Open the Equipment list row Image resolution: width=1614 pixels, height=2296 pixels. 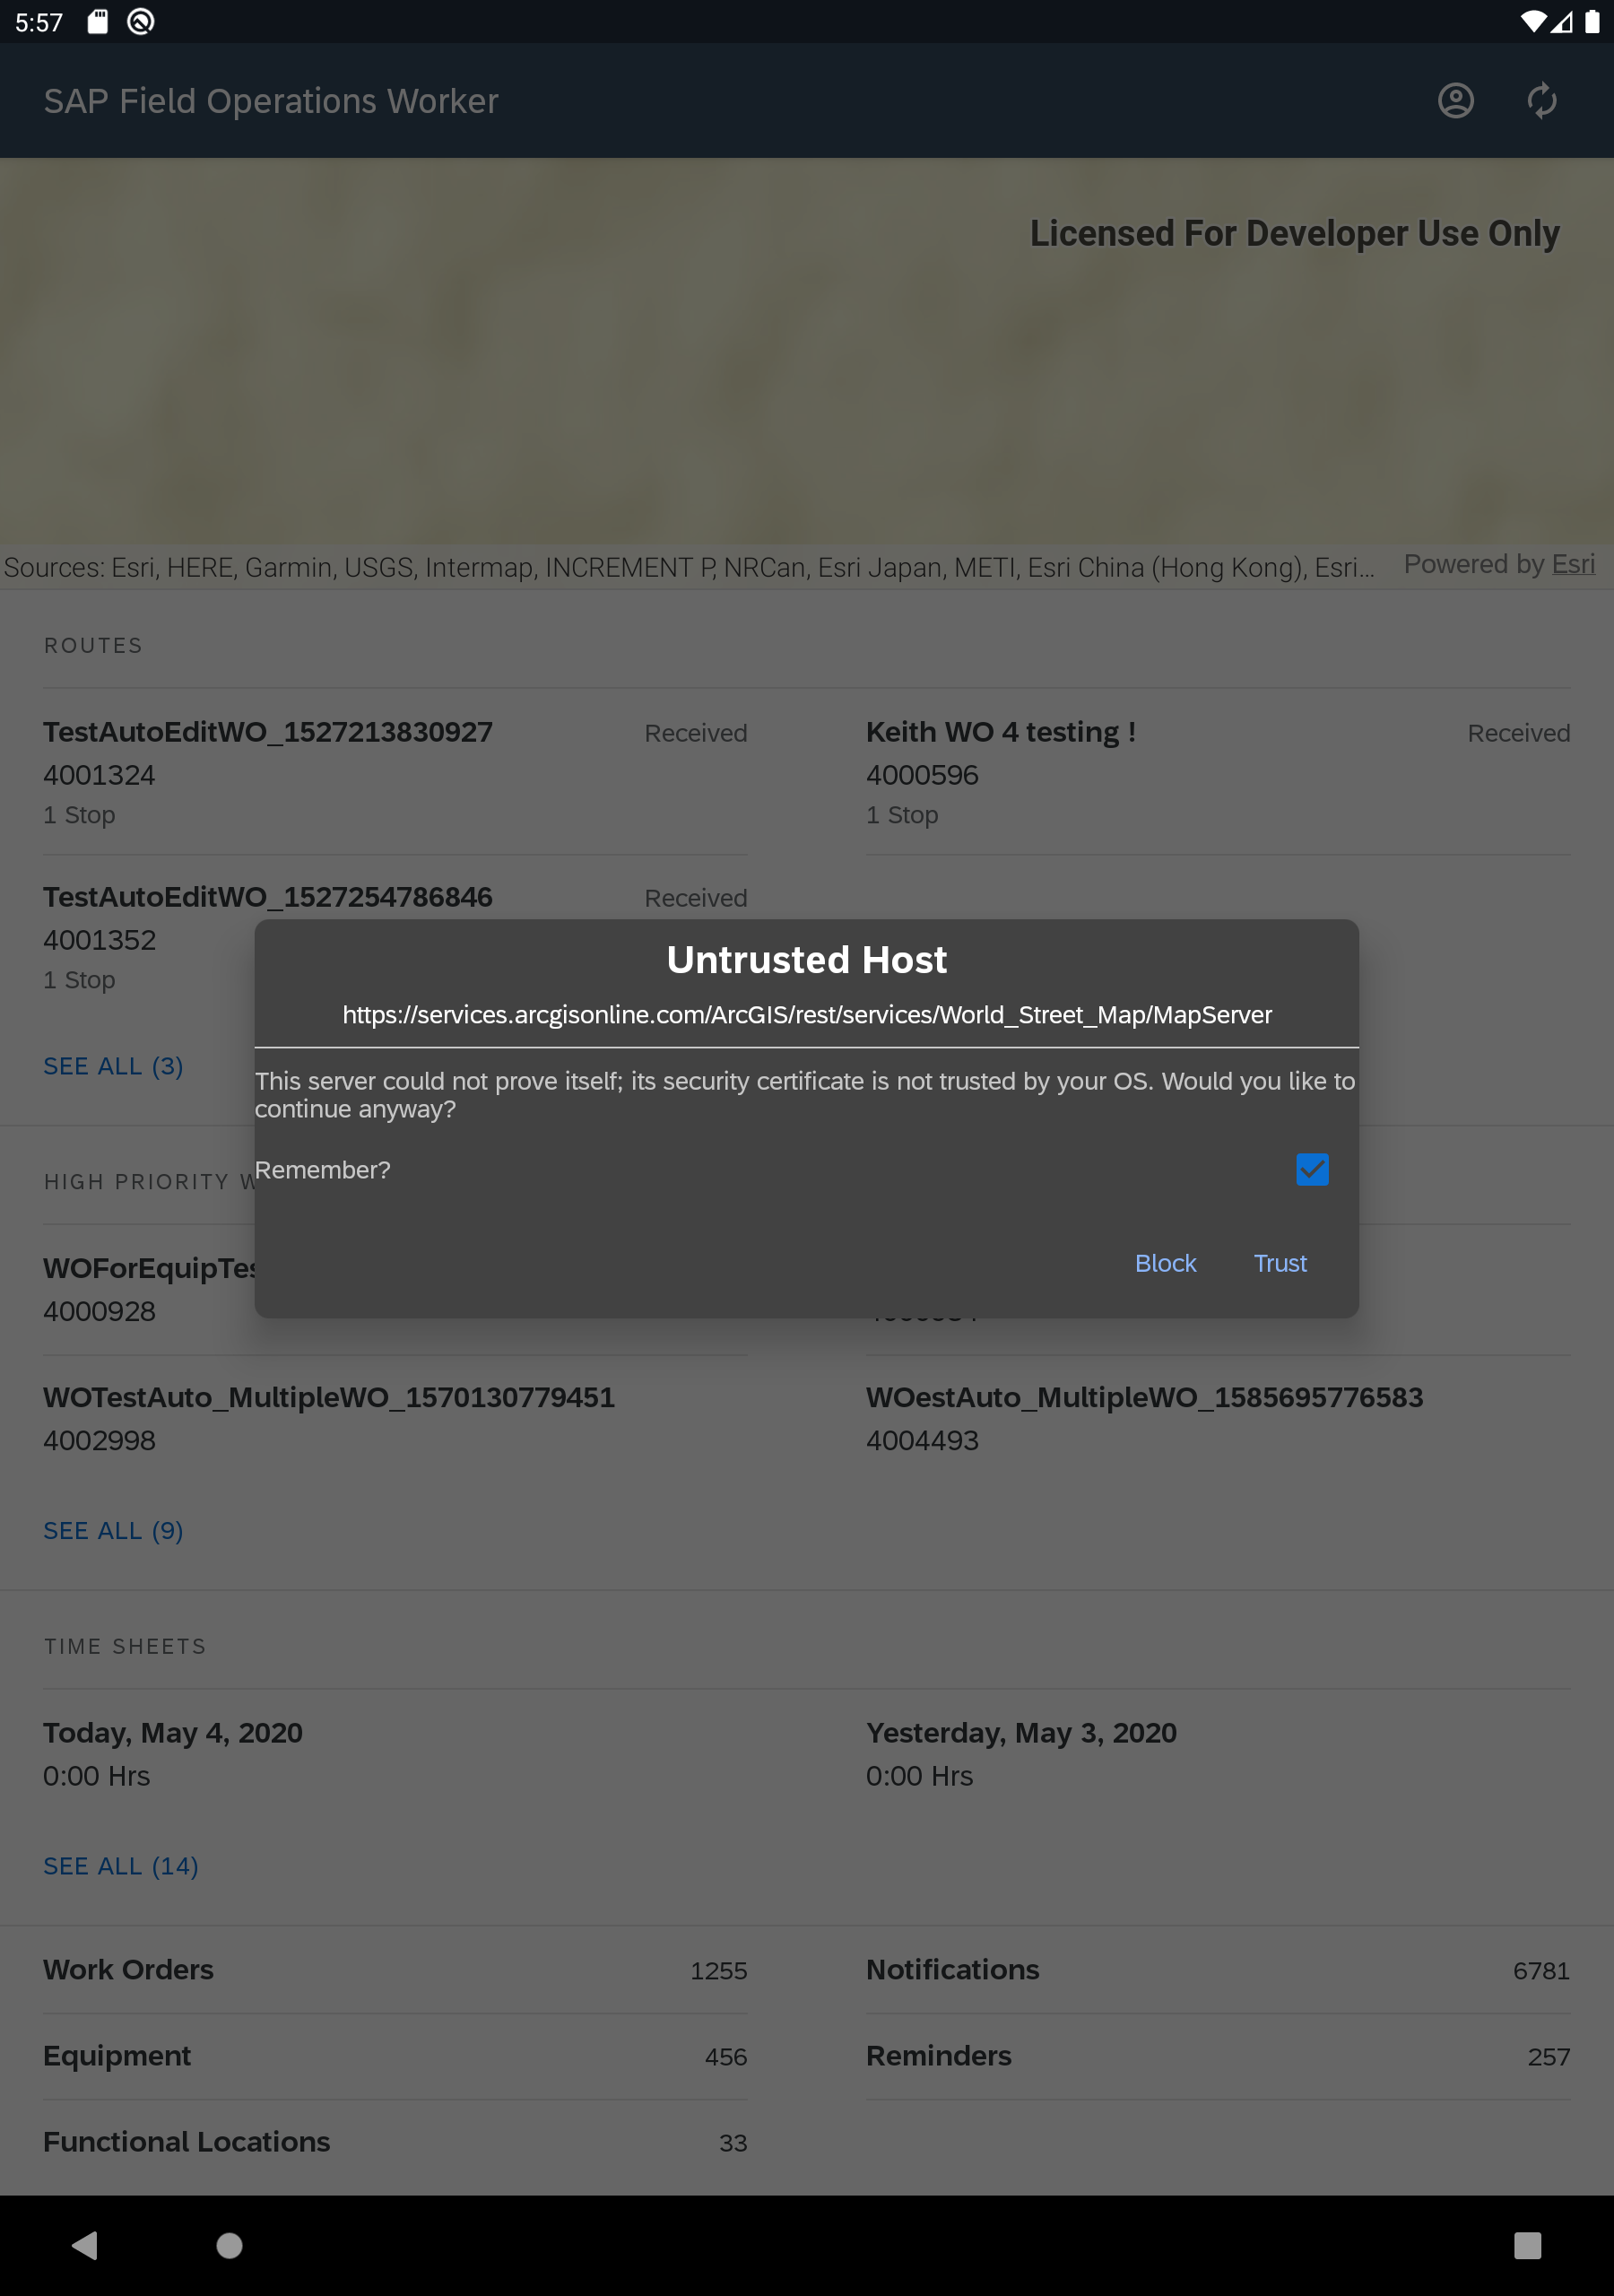click(395, 2056)
